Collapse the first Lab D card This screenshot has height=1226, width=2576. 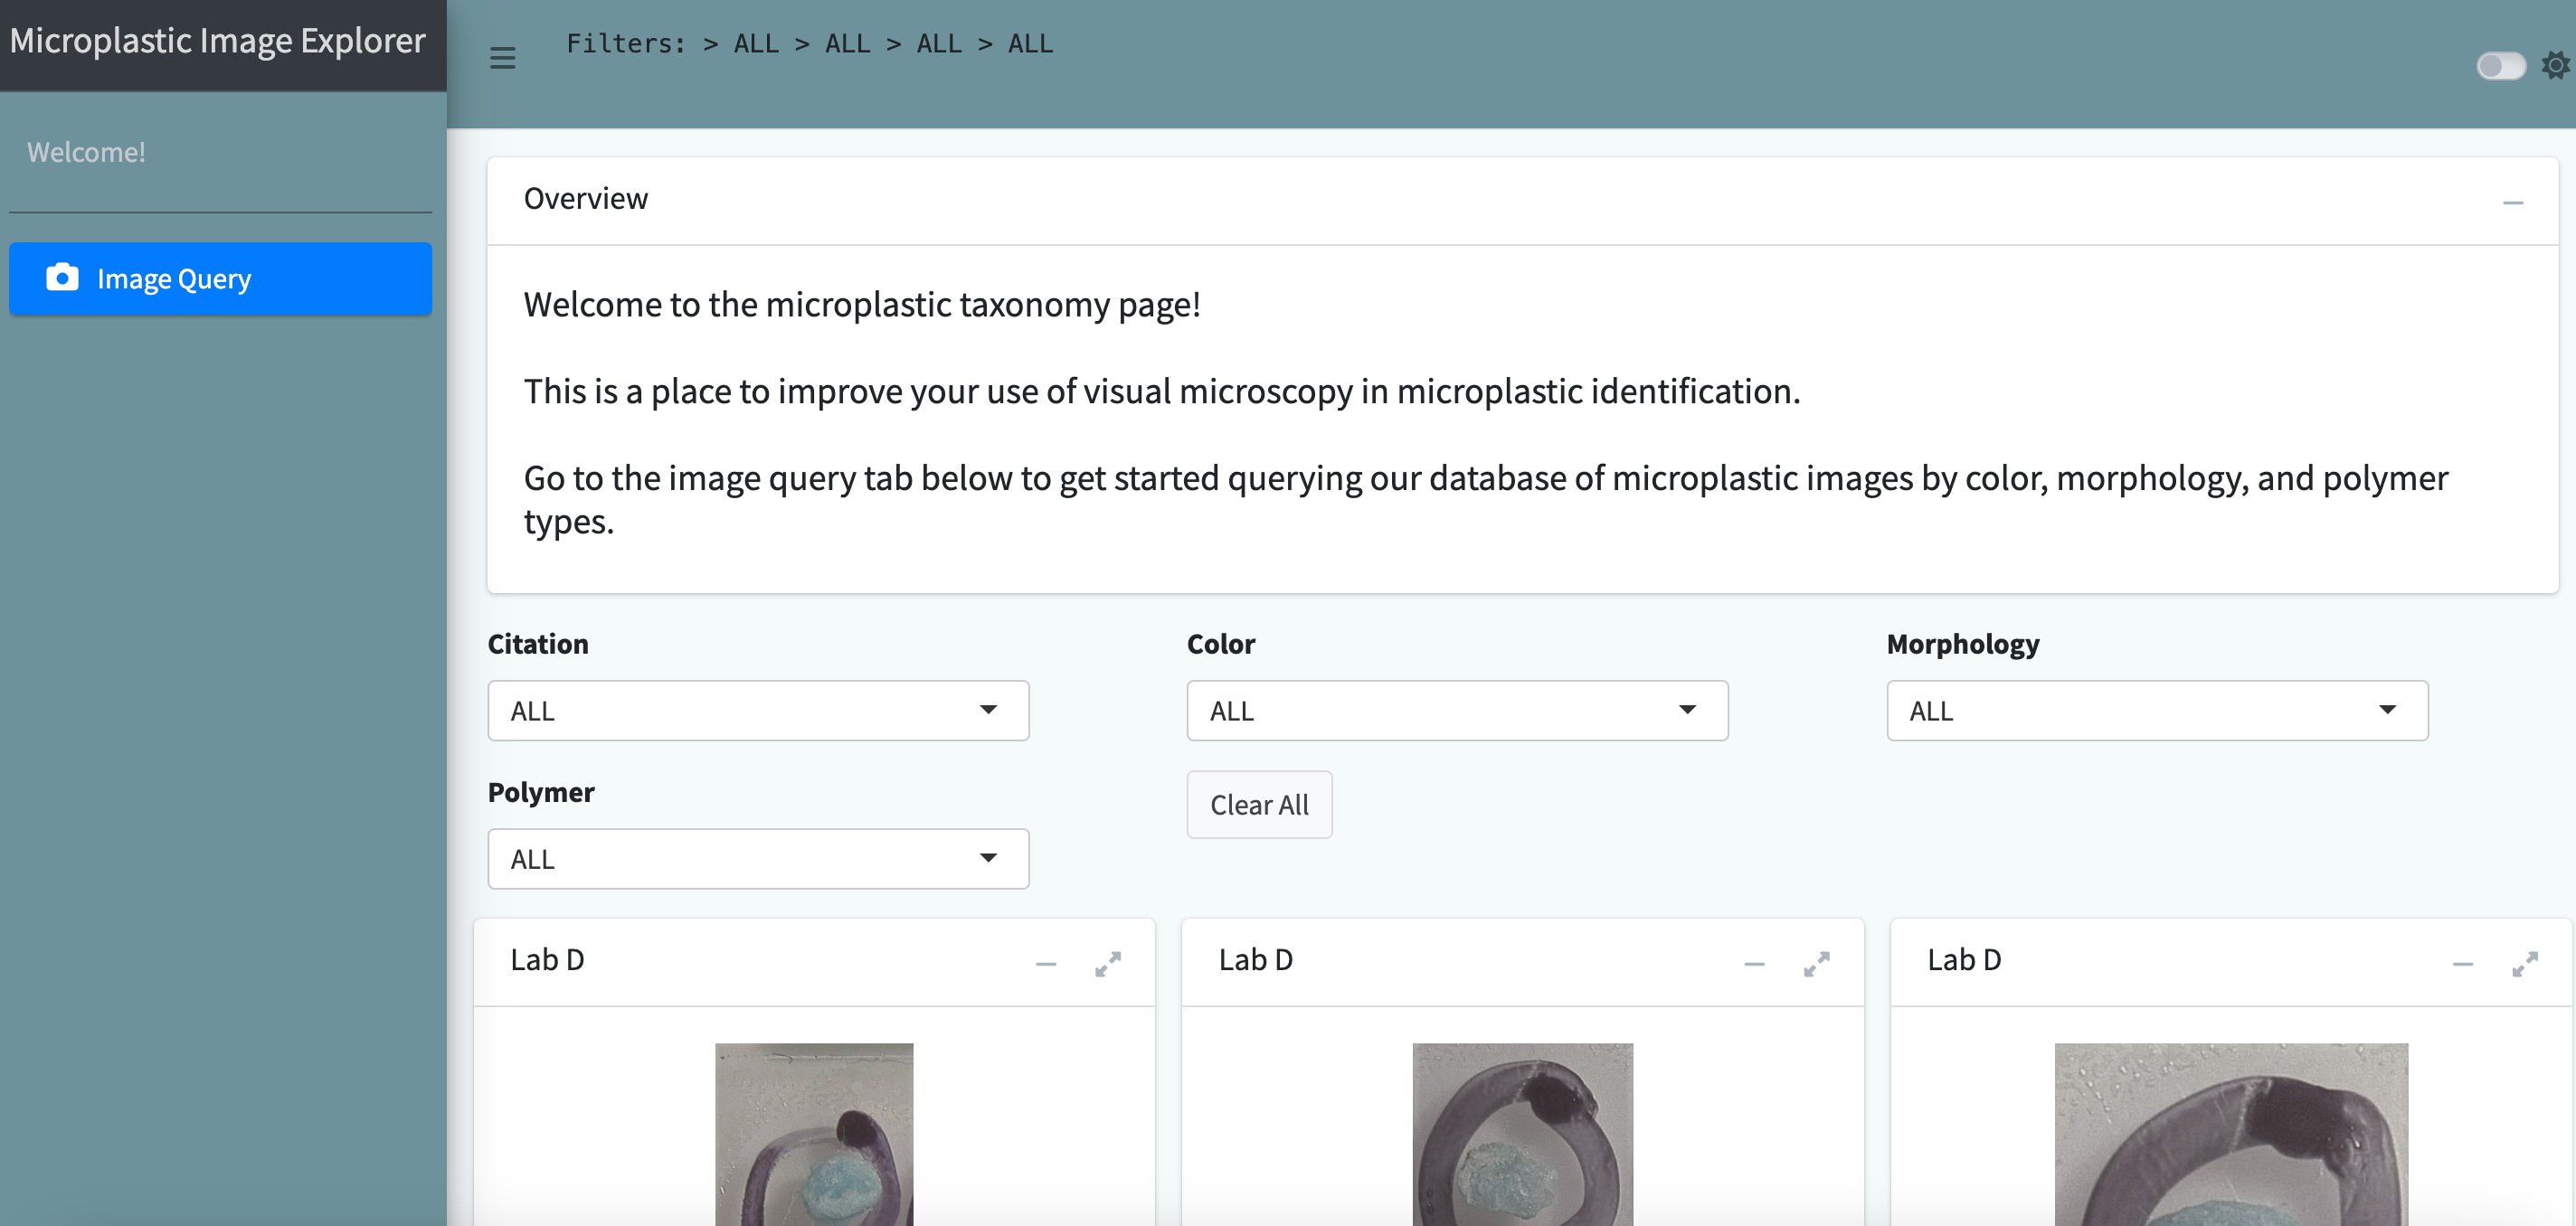click(x=1046, y=964)
